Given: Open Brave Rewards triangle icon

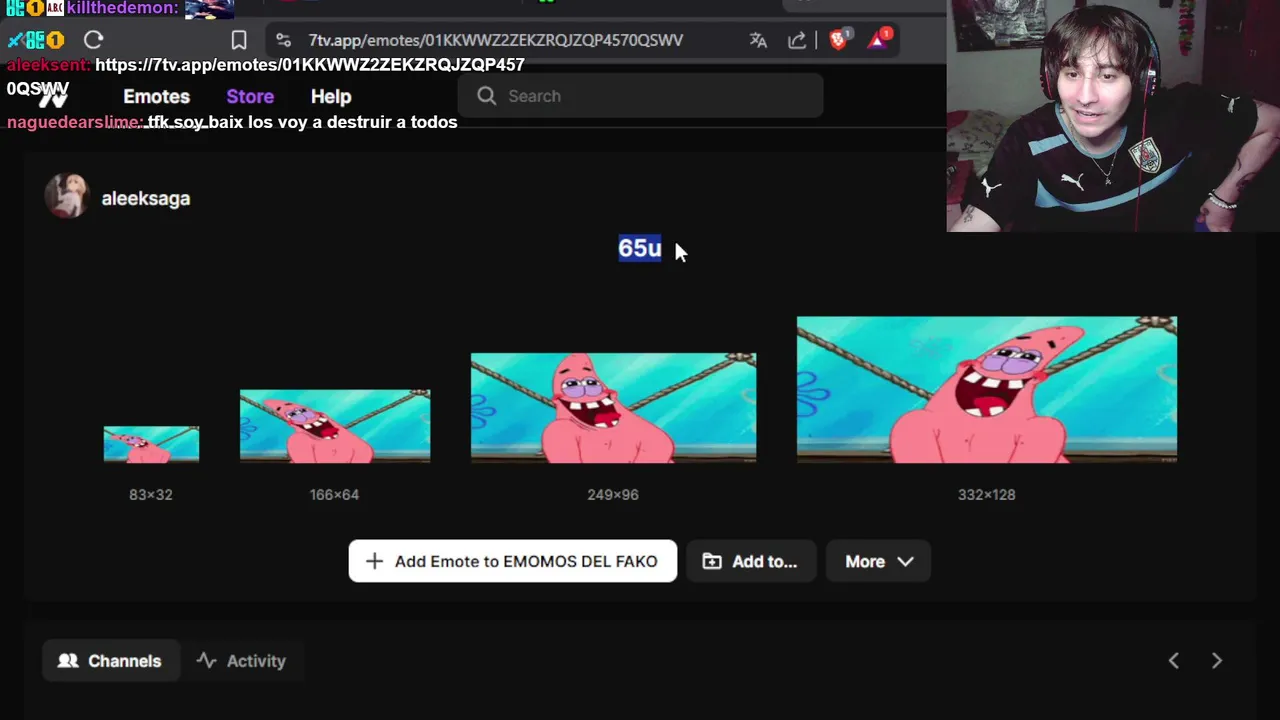Looking at the screenshot, I should coord(879,40).
